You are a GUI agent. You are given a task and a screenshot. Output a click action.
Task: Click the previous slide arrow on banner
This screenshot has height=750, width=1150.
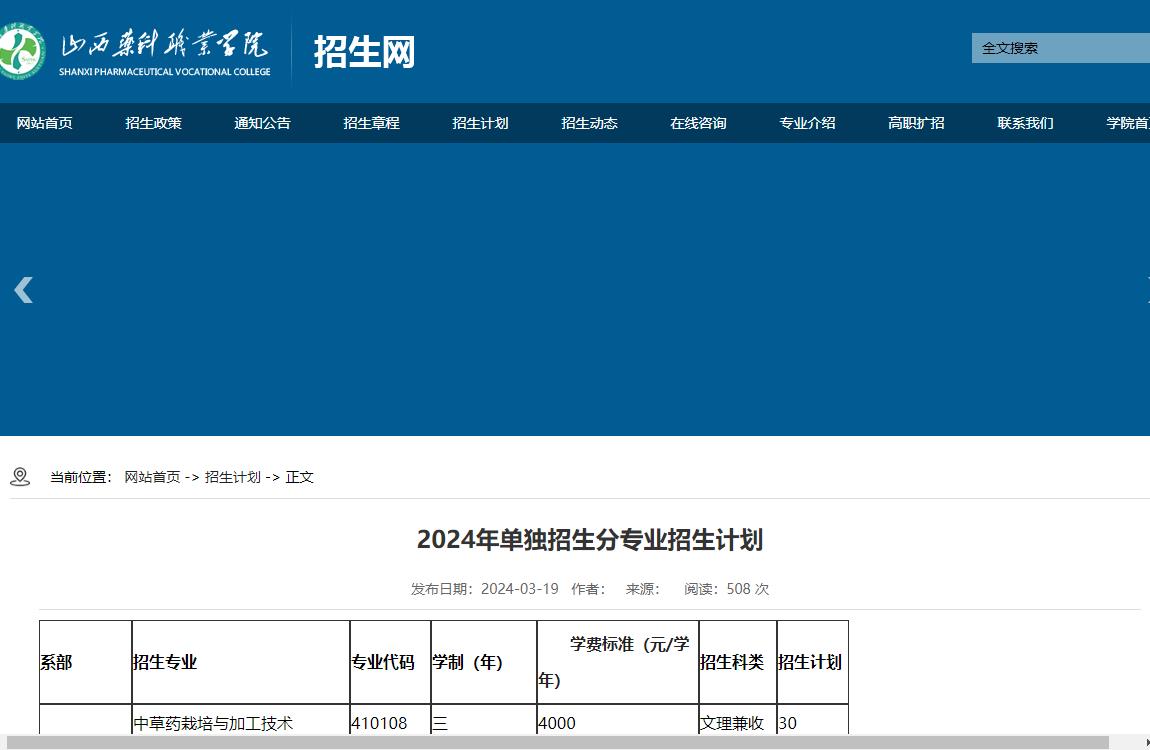[x=23, y=290]
